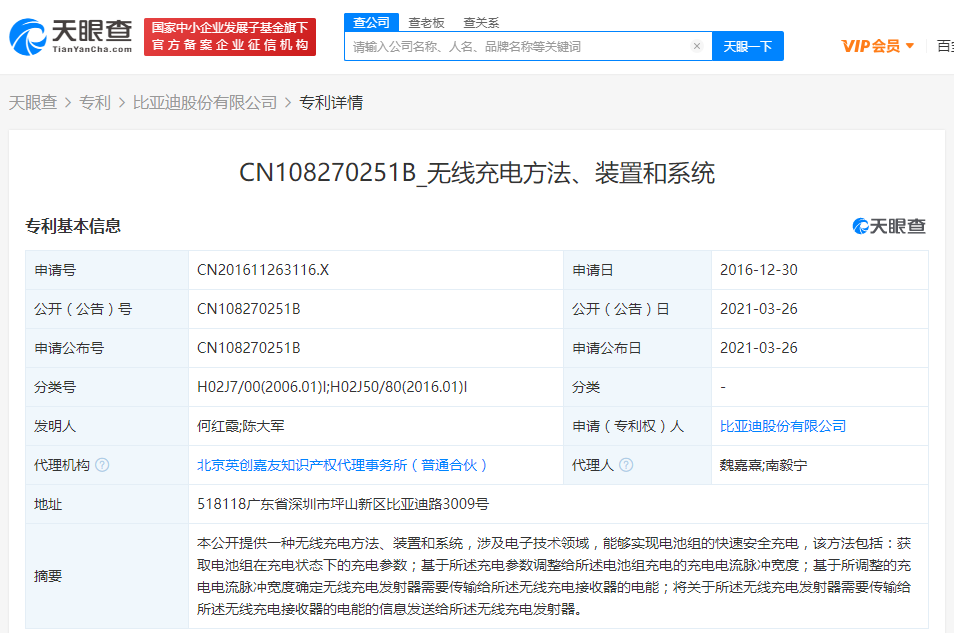The image size is (954, 633).
Task: Open the TianYanCha logo homepage
Action: [71, 37]
